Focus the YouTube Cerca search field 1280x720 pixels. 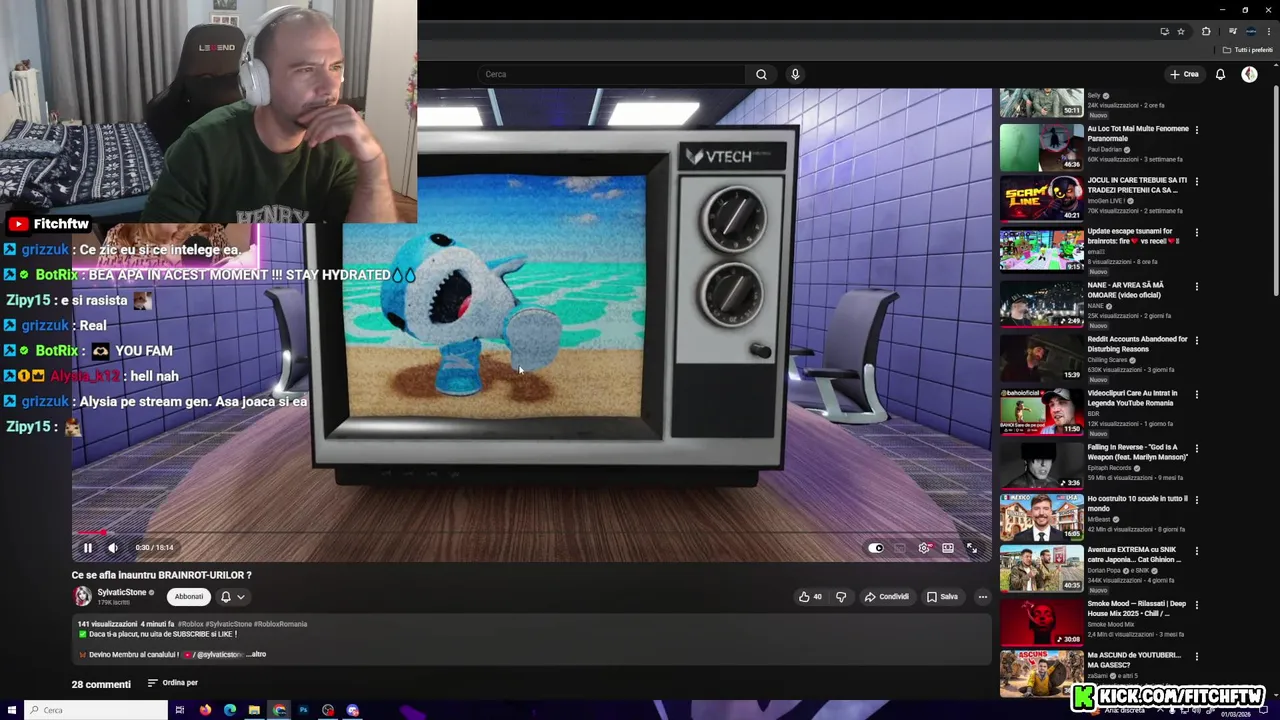pos(610,74)
